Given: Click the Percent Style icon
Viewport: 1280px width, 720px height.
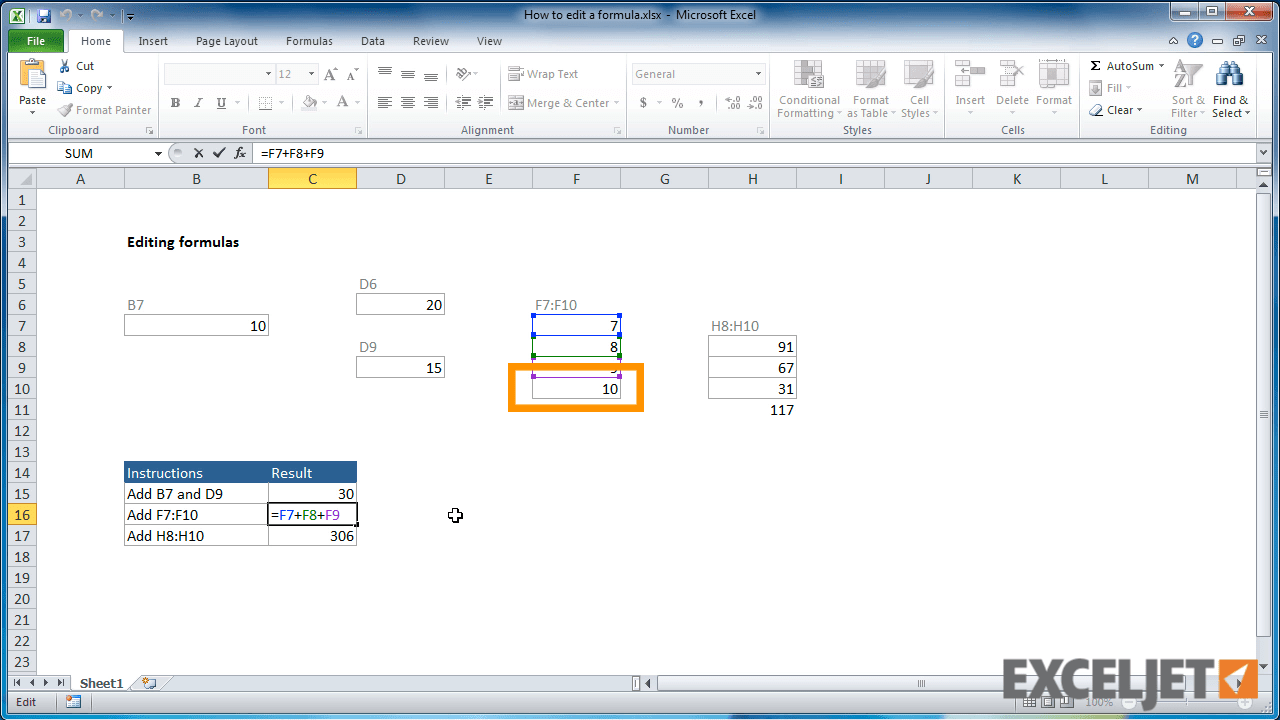Looking at the screenshot, I should point(676,102).
